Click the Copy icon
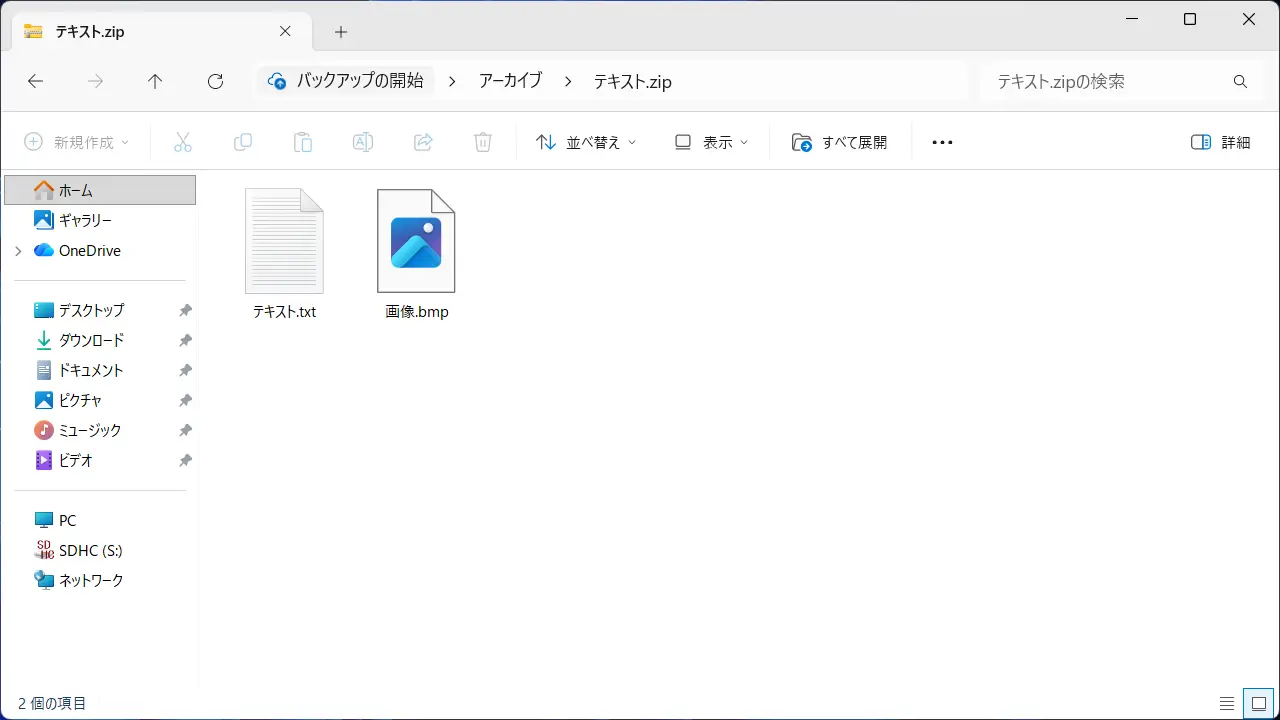 (243, 141)
